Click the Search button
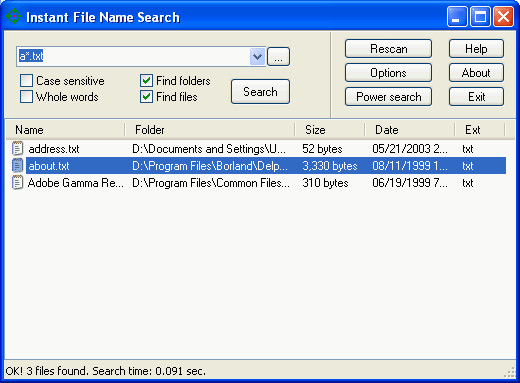This screenshot has width=520, height=383. pos(260,92)
